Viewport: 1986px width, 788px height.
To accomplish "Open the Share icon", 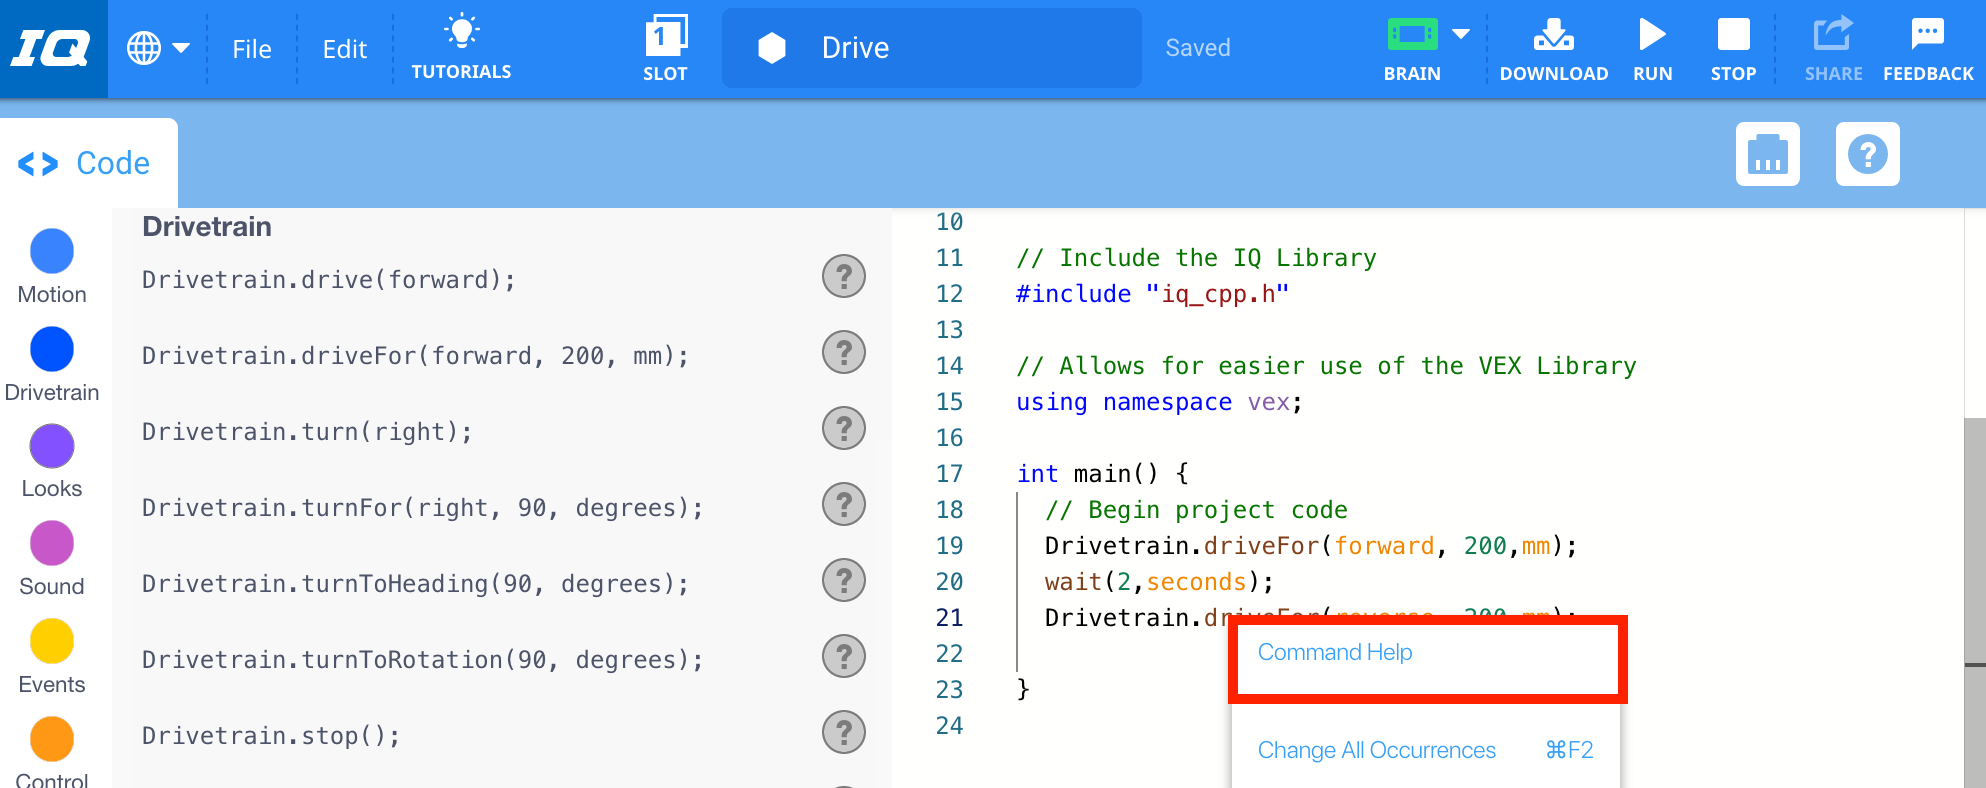I will [x=1832, y=34].
